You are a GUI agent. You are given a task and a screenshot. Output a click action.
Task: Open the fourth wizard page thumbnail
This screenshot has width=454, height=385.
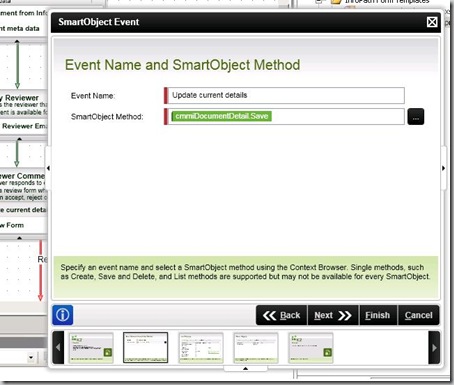(x=256, y=348)
